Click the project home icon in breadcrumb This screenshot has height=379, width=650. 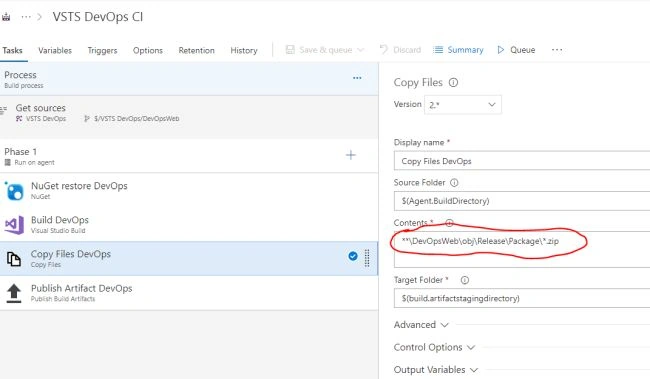pyautogui.click(x=6, y=17)
